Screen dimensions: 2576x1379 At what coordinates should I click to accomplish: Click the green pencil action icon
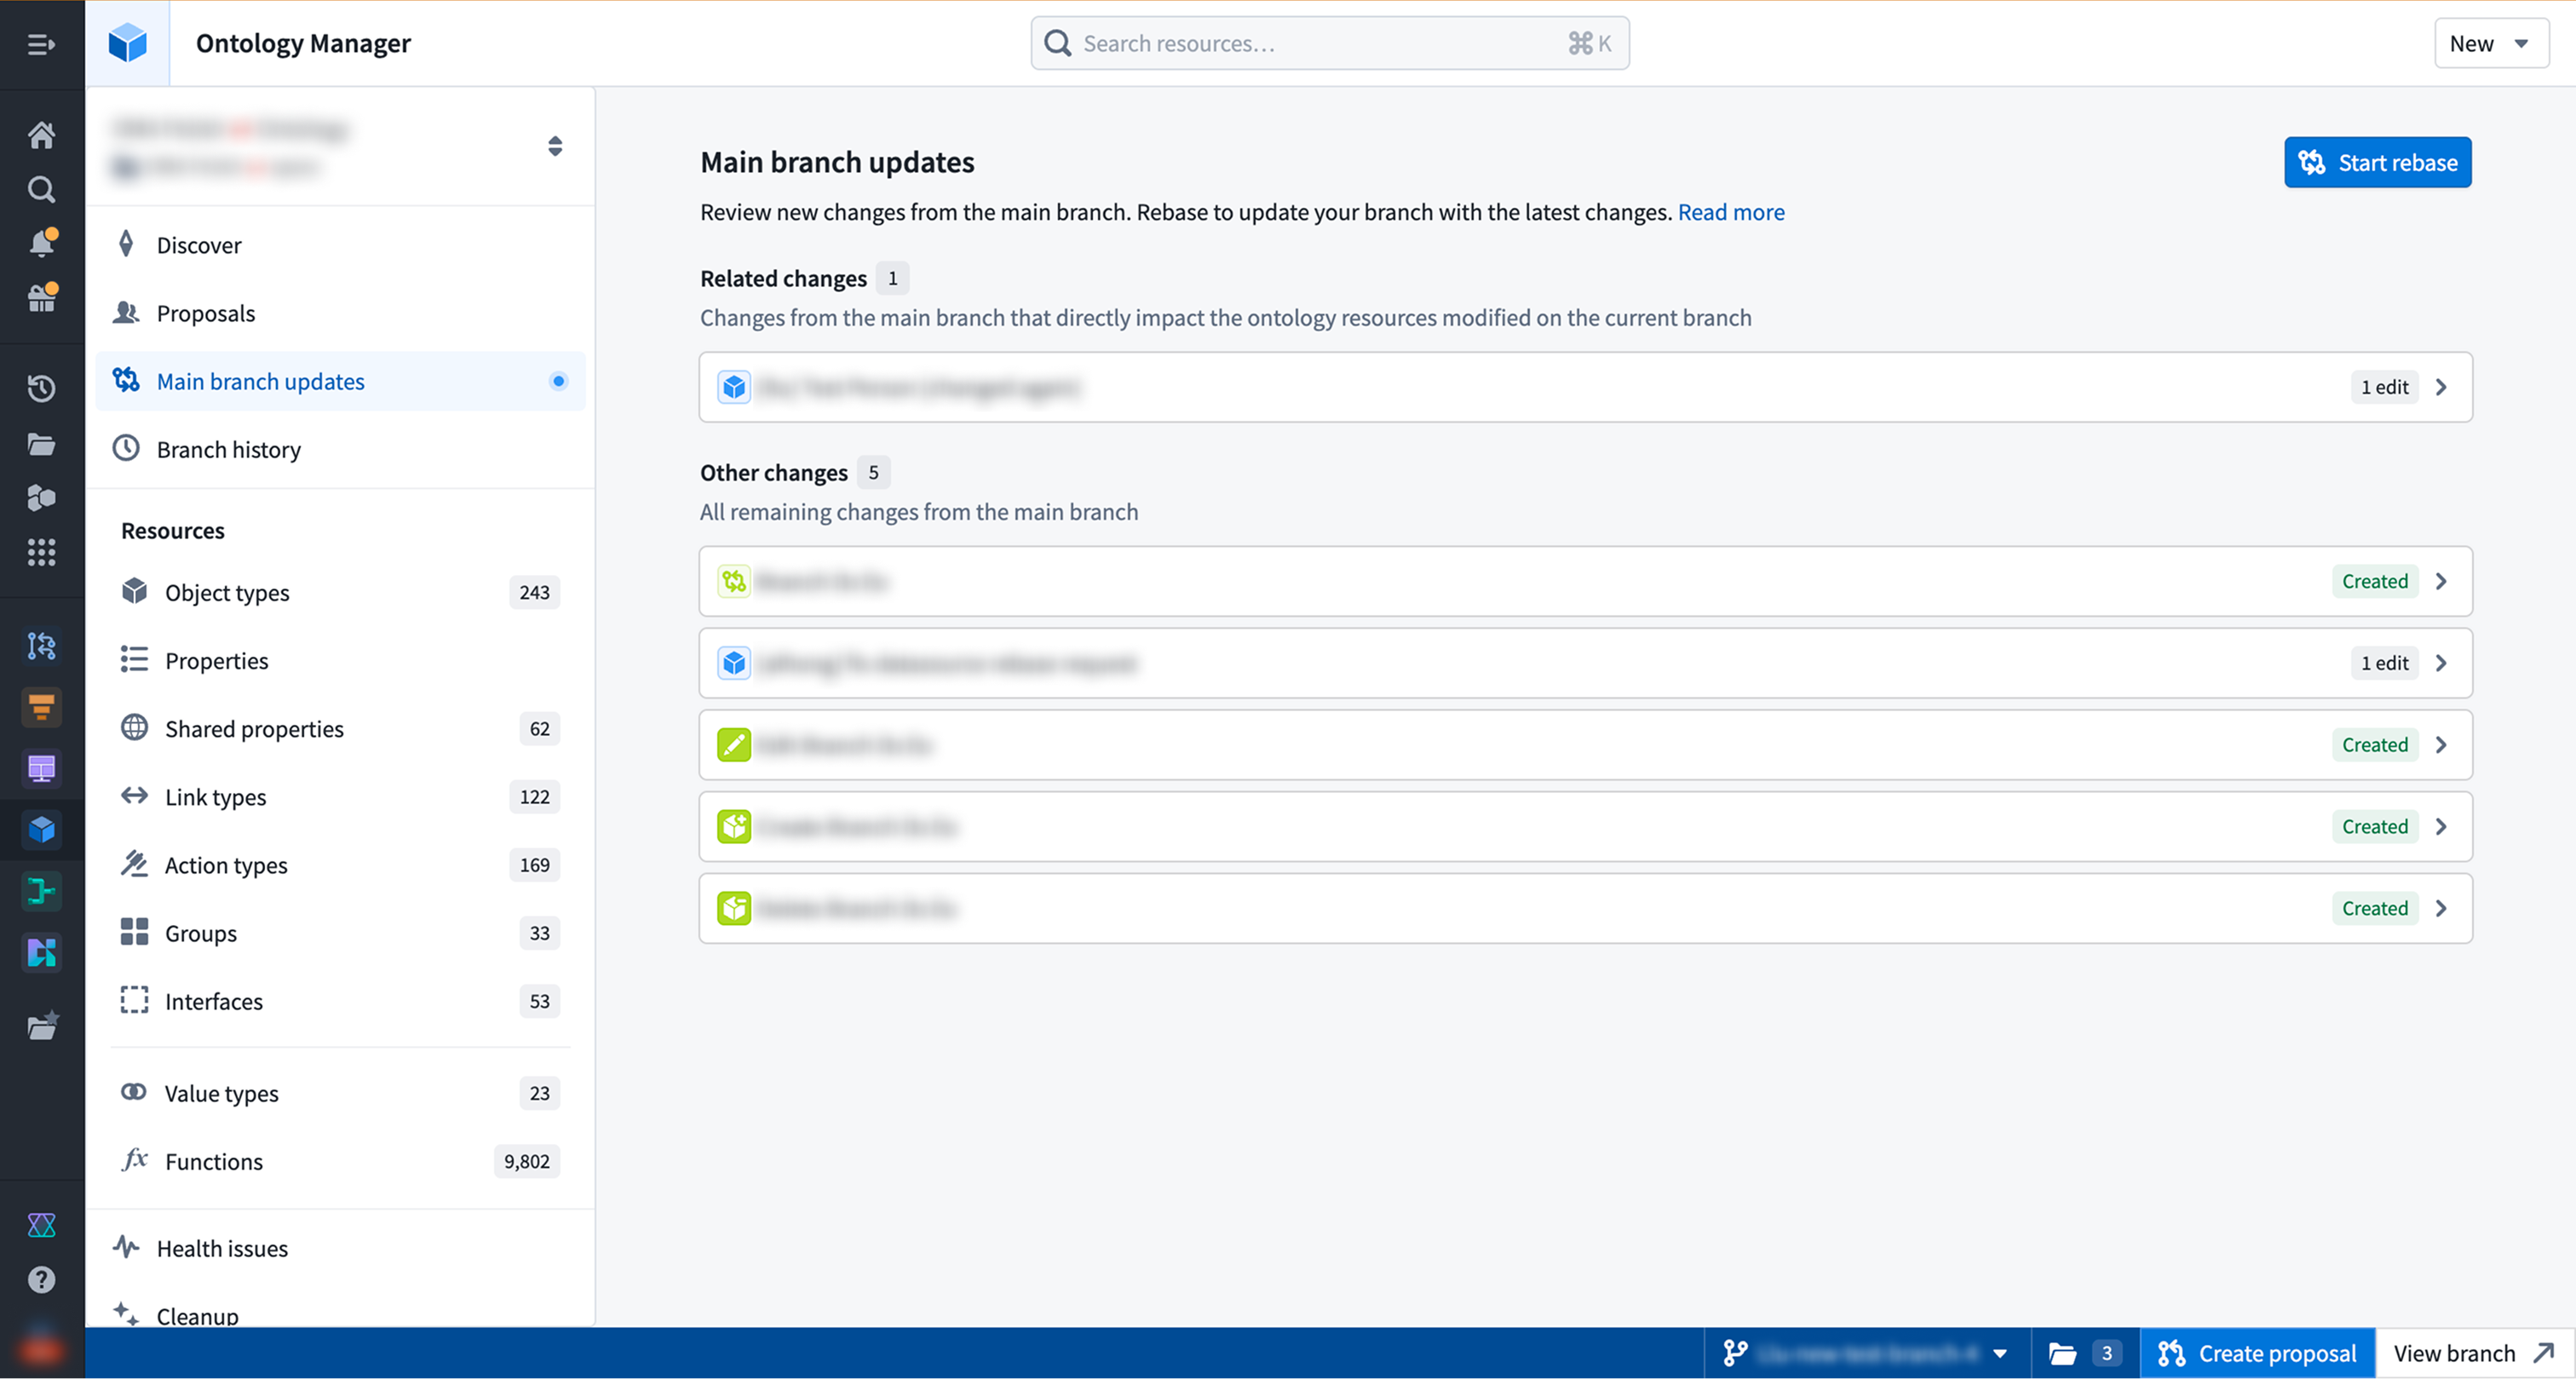(x=734, y=745)
